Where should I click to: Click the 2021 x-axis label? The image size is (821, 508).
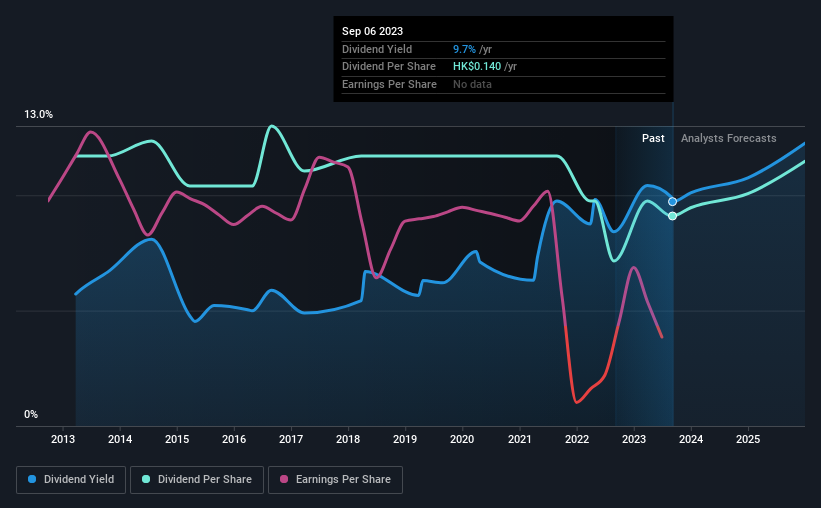pos(519,439)
